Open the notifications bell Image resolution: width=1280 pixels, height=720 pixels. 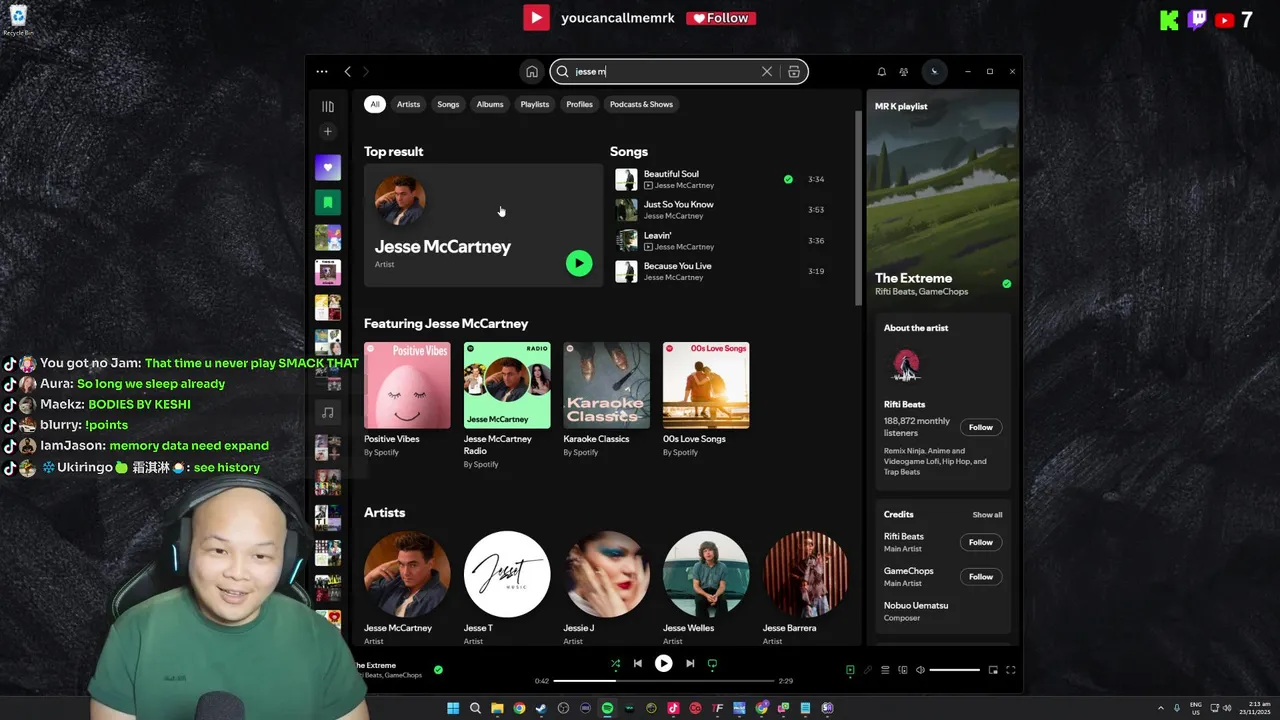click(881, 72)
